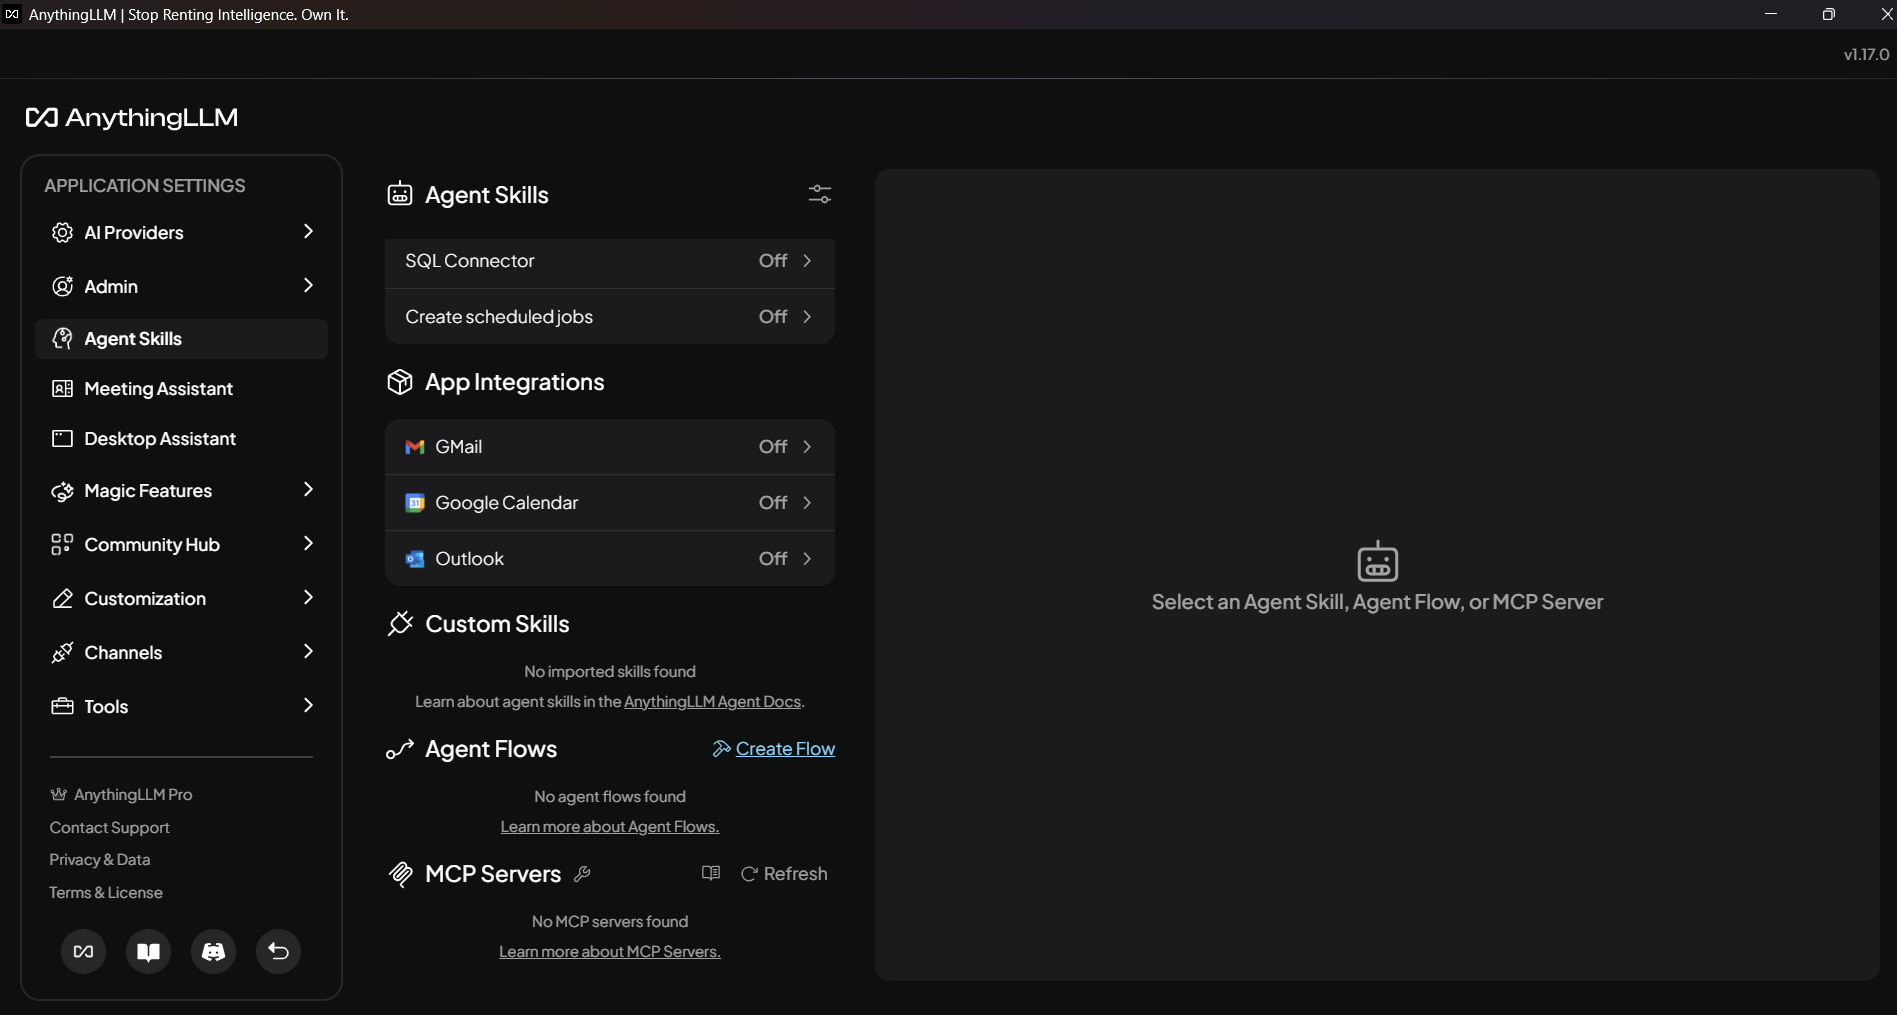Open the GMail integration row
Viewport: 1897px width, 1015px height.
(x=610, y=447)
